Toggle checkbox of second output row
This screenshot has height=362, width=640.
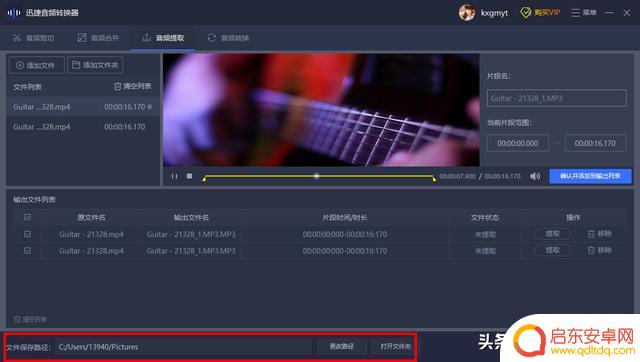coord(27,251)
